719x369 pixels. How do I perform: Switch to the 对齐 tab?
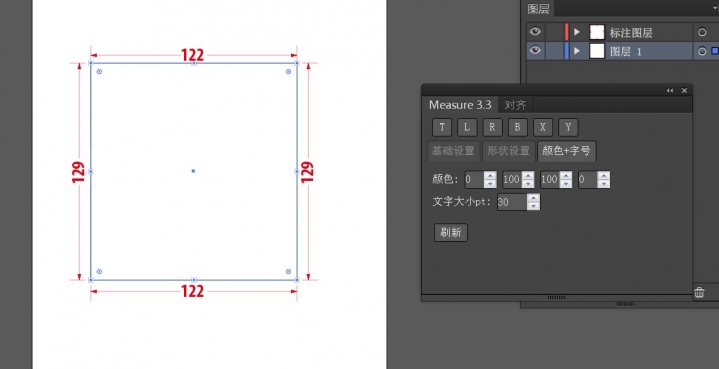(515, 105)
